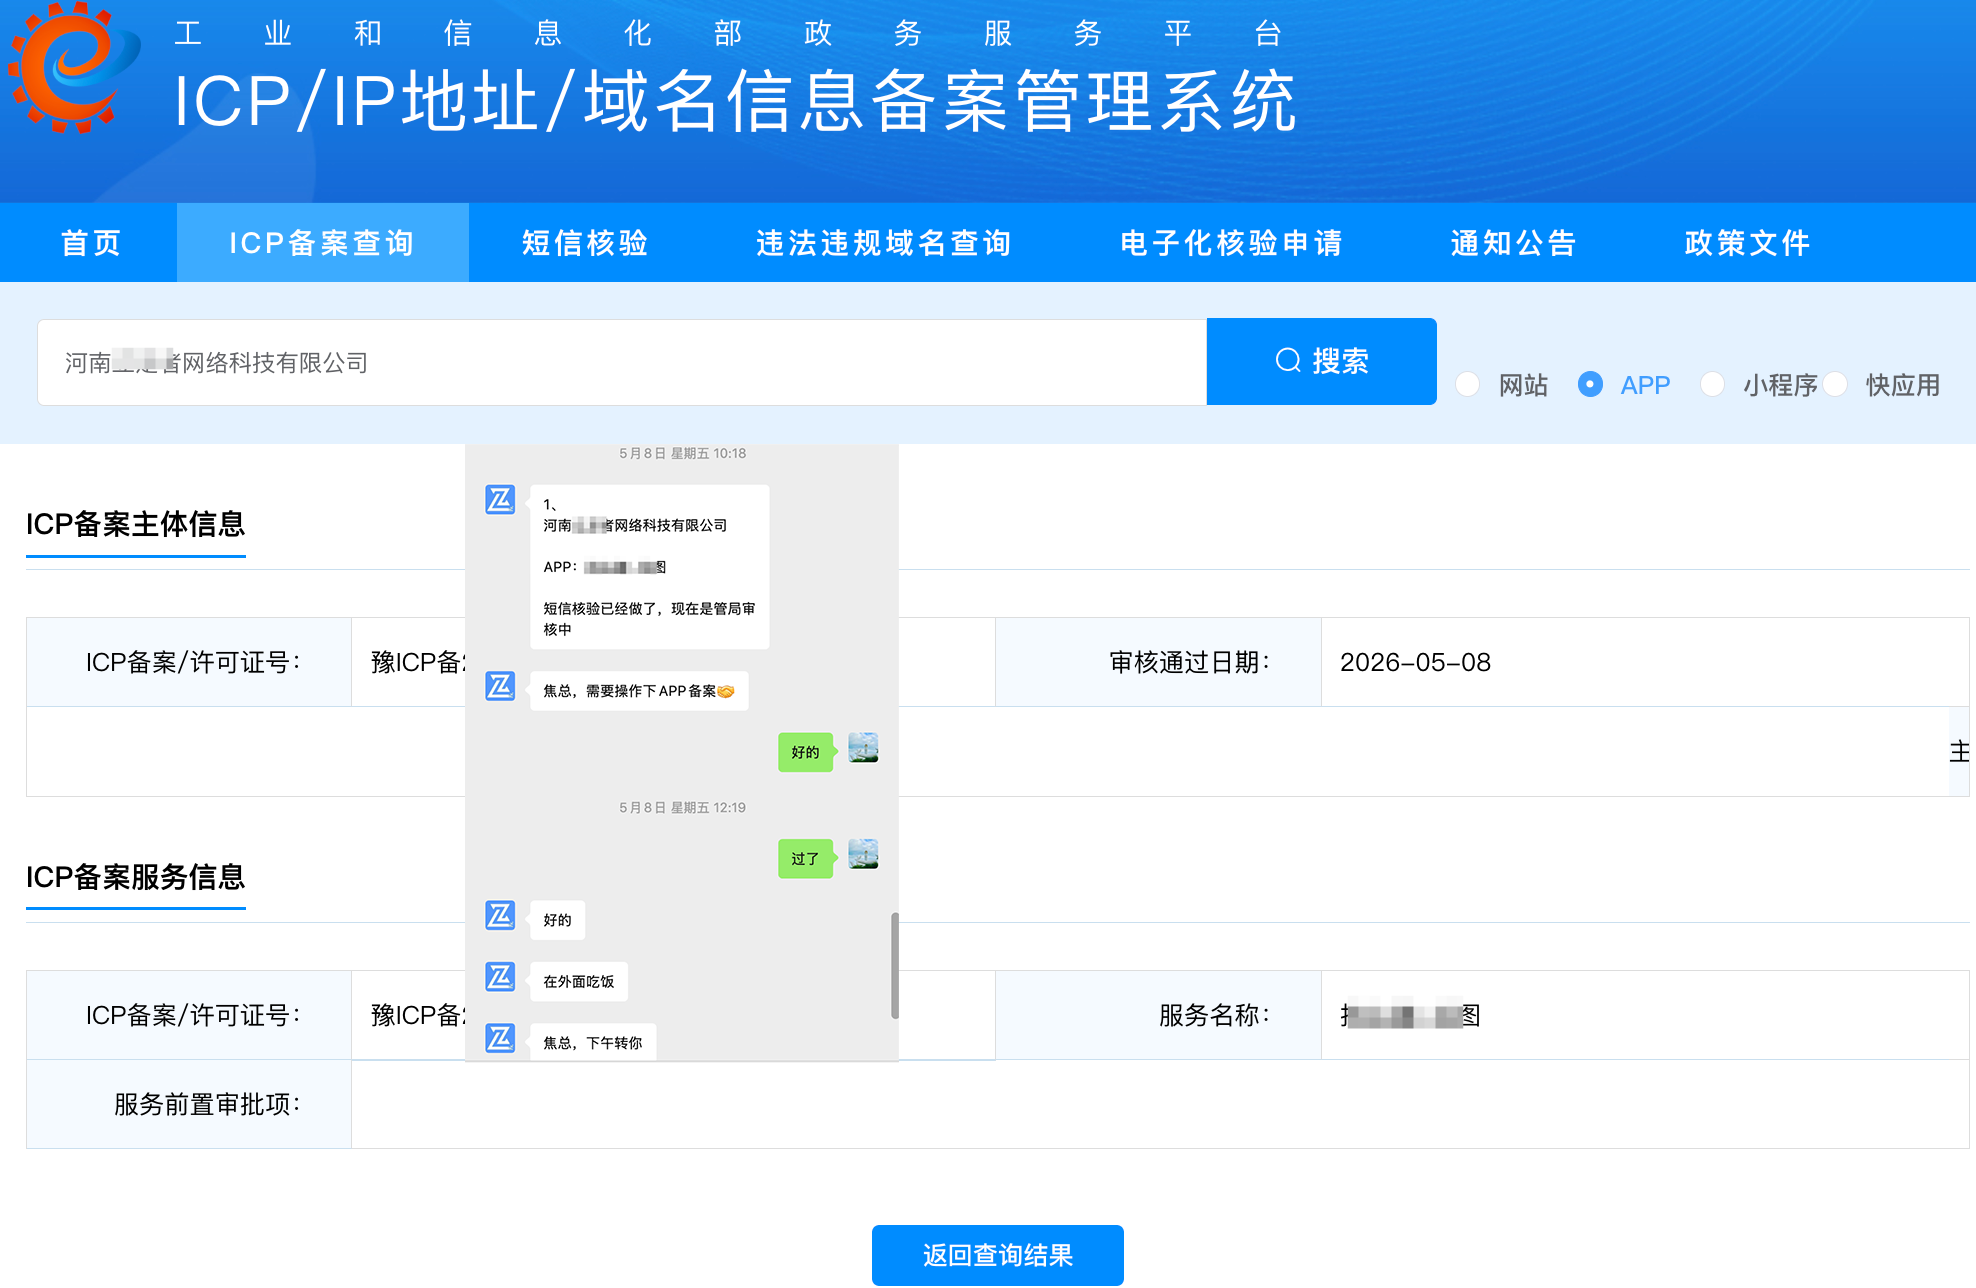The height and width of the screenshot is (1288, 1976).
Task: Choose the 快应用 radio option
Action: [1835, 384]
